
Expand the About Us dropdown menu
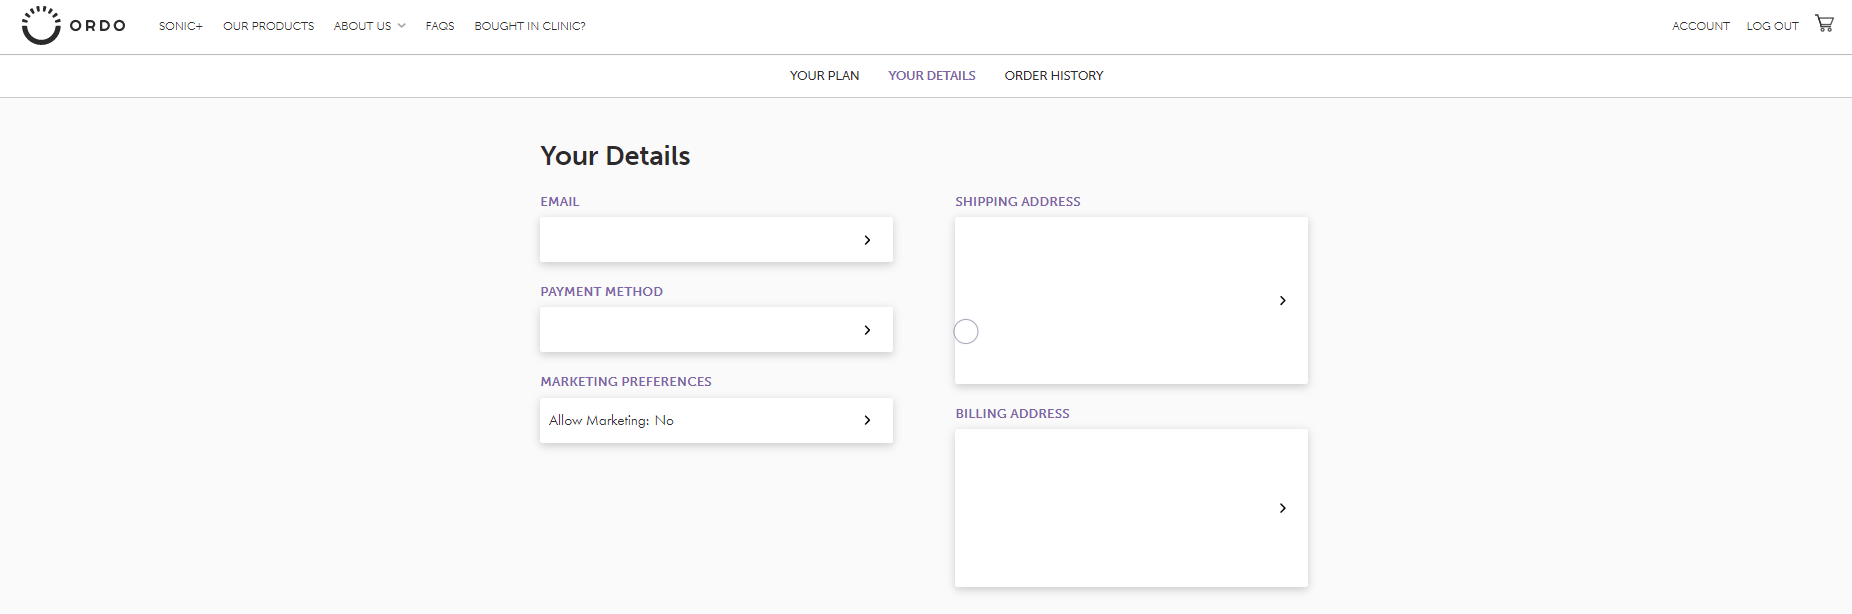pos(369,26)
